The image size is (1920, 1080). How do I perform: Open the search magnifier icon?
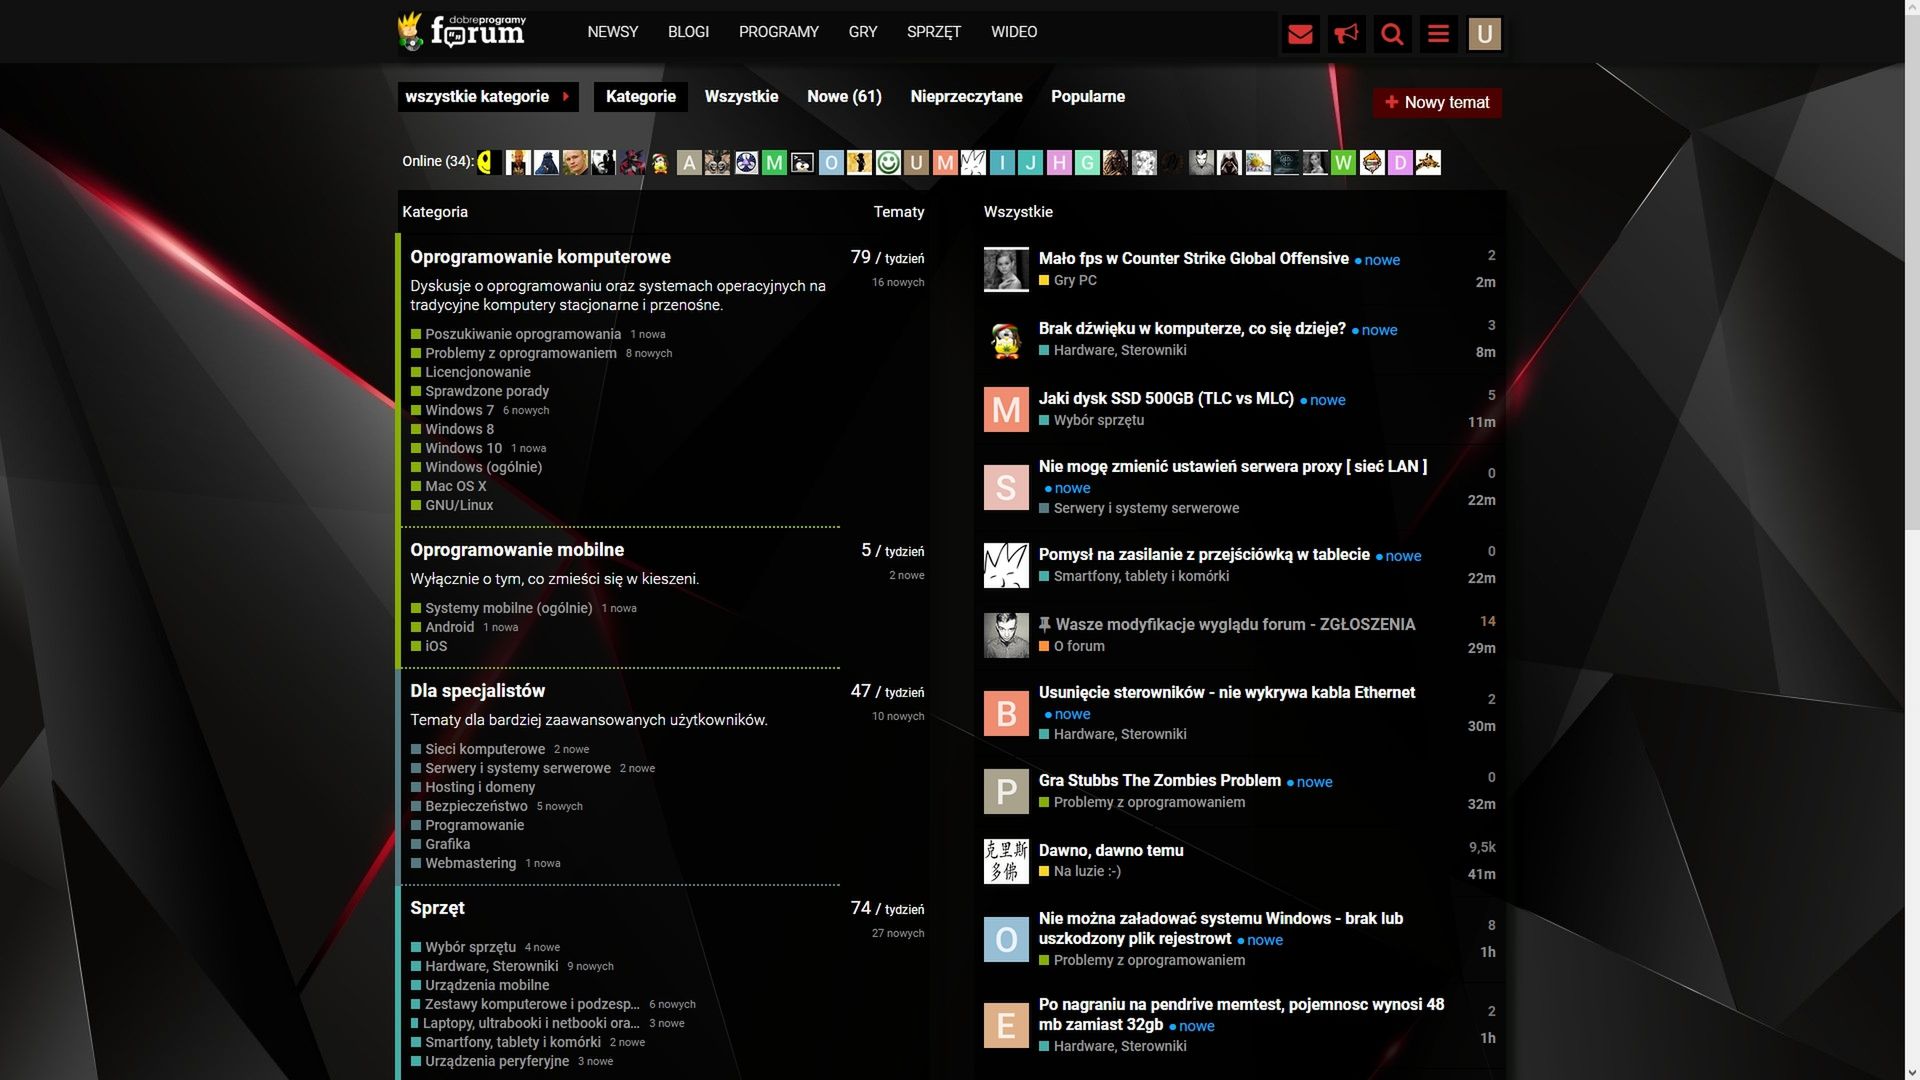(1392, 35)
